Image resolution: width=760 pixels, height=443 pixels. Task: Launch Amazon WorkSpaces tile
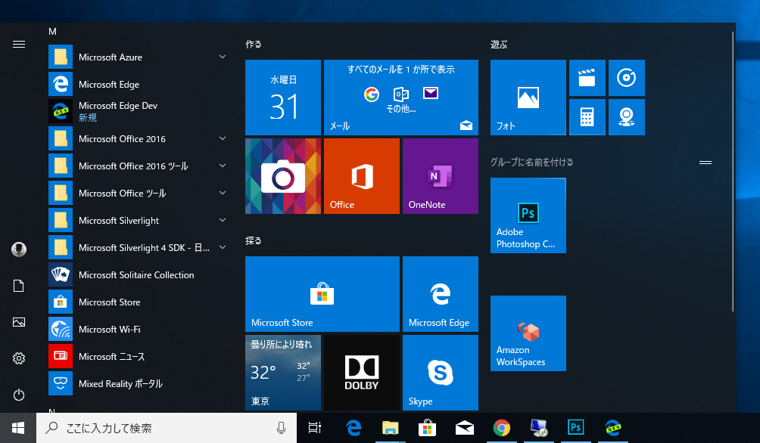(528, 333)
